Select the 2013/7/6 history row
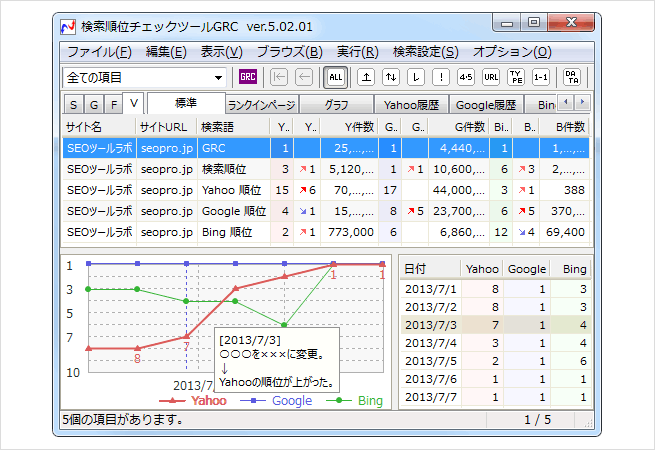655x450 pixels. click(496, 379)
